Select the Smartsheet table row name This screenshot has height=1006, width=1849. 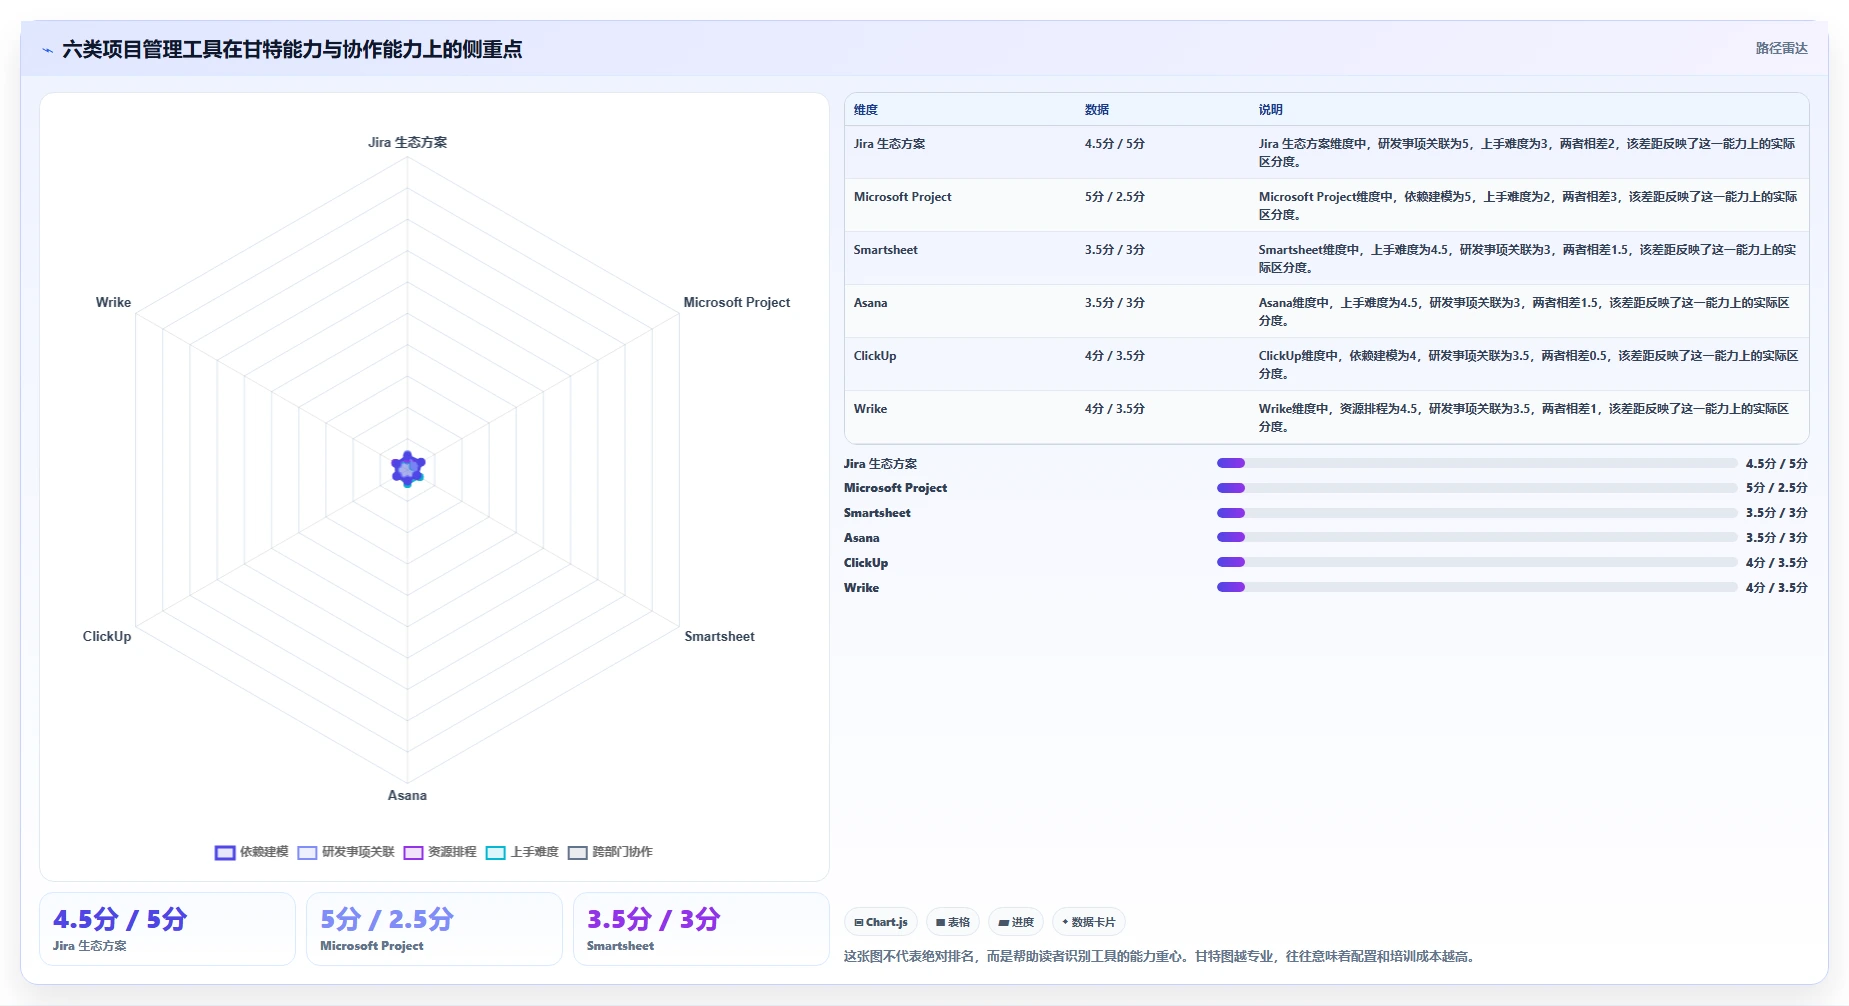click(x=886, y=250)
